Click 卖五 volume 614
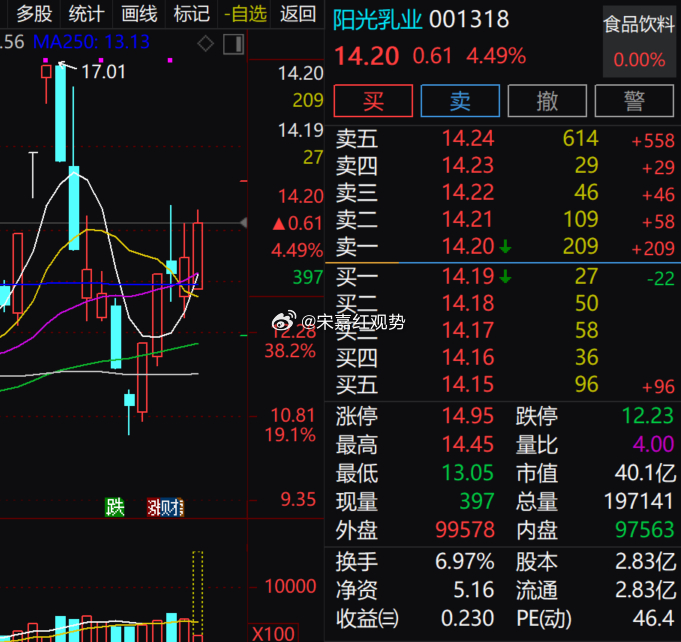This screenshot has height=642, width=681. pos(581,139)
